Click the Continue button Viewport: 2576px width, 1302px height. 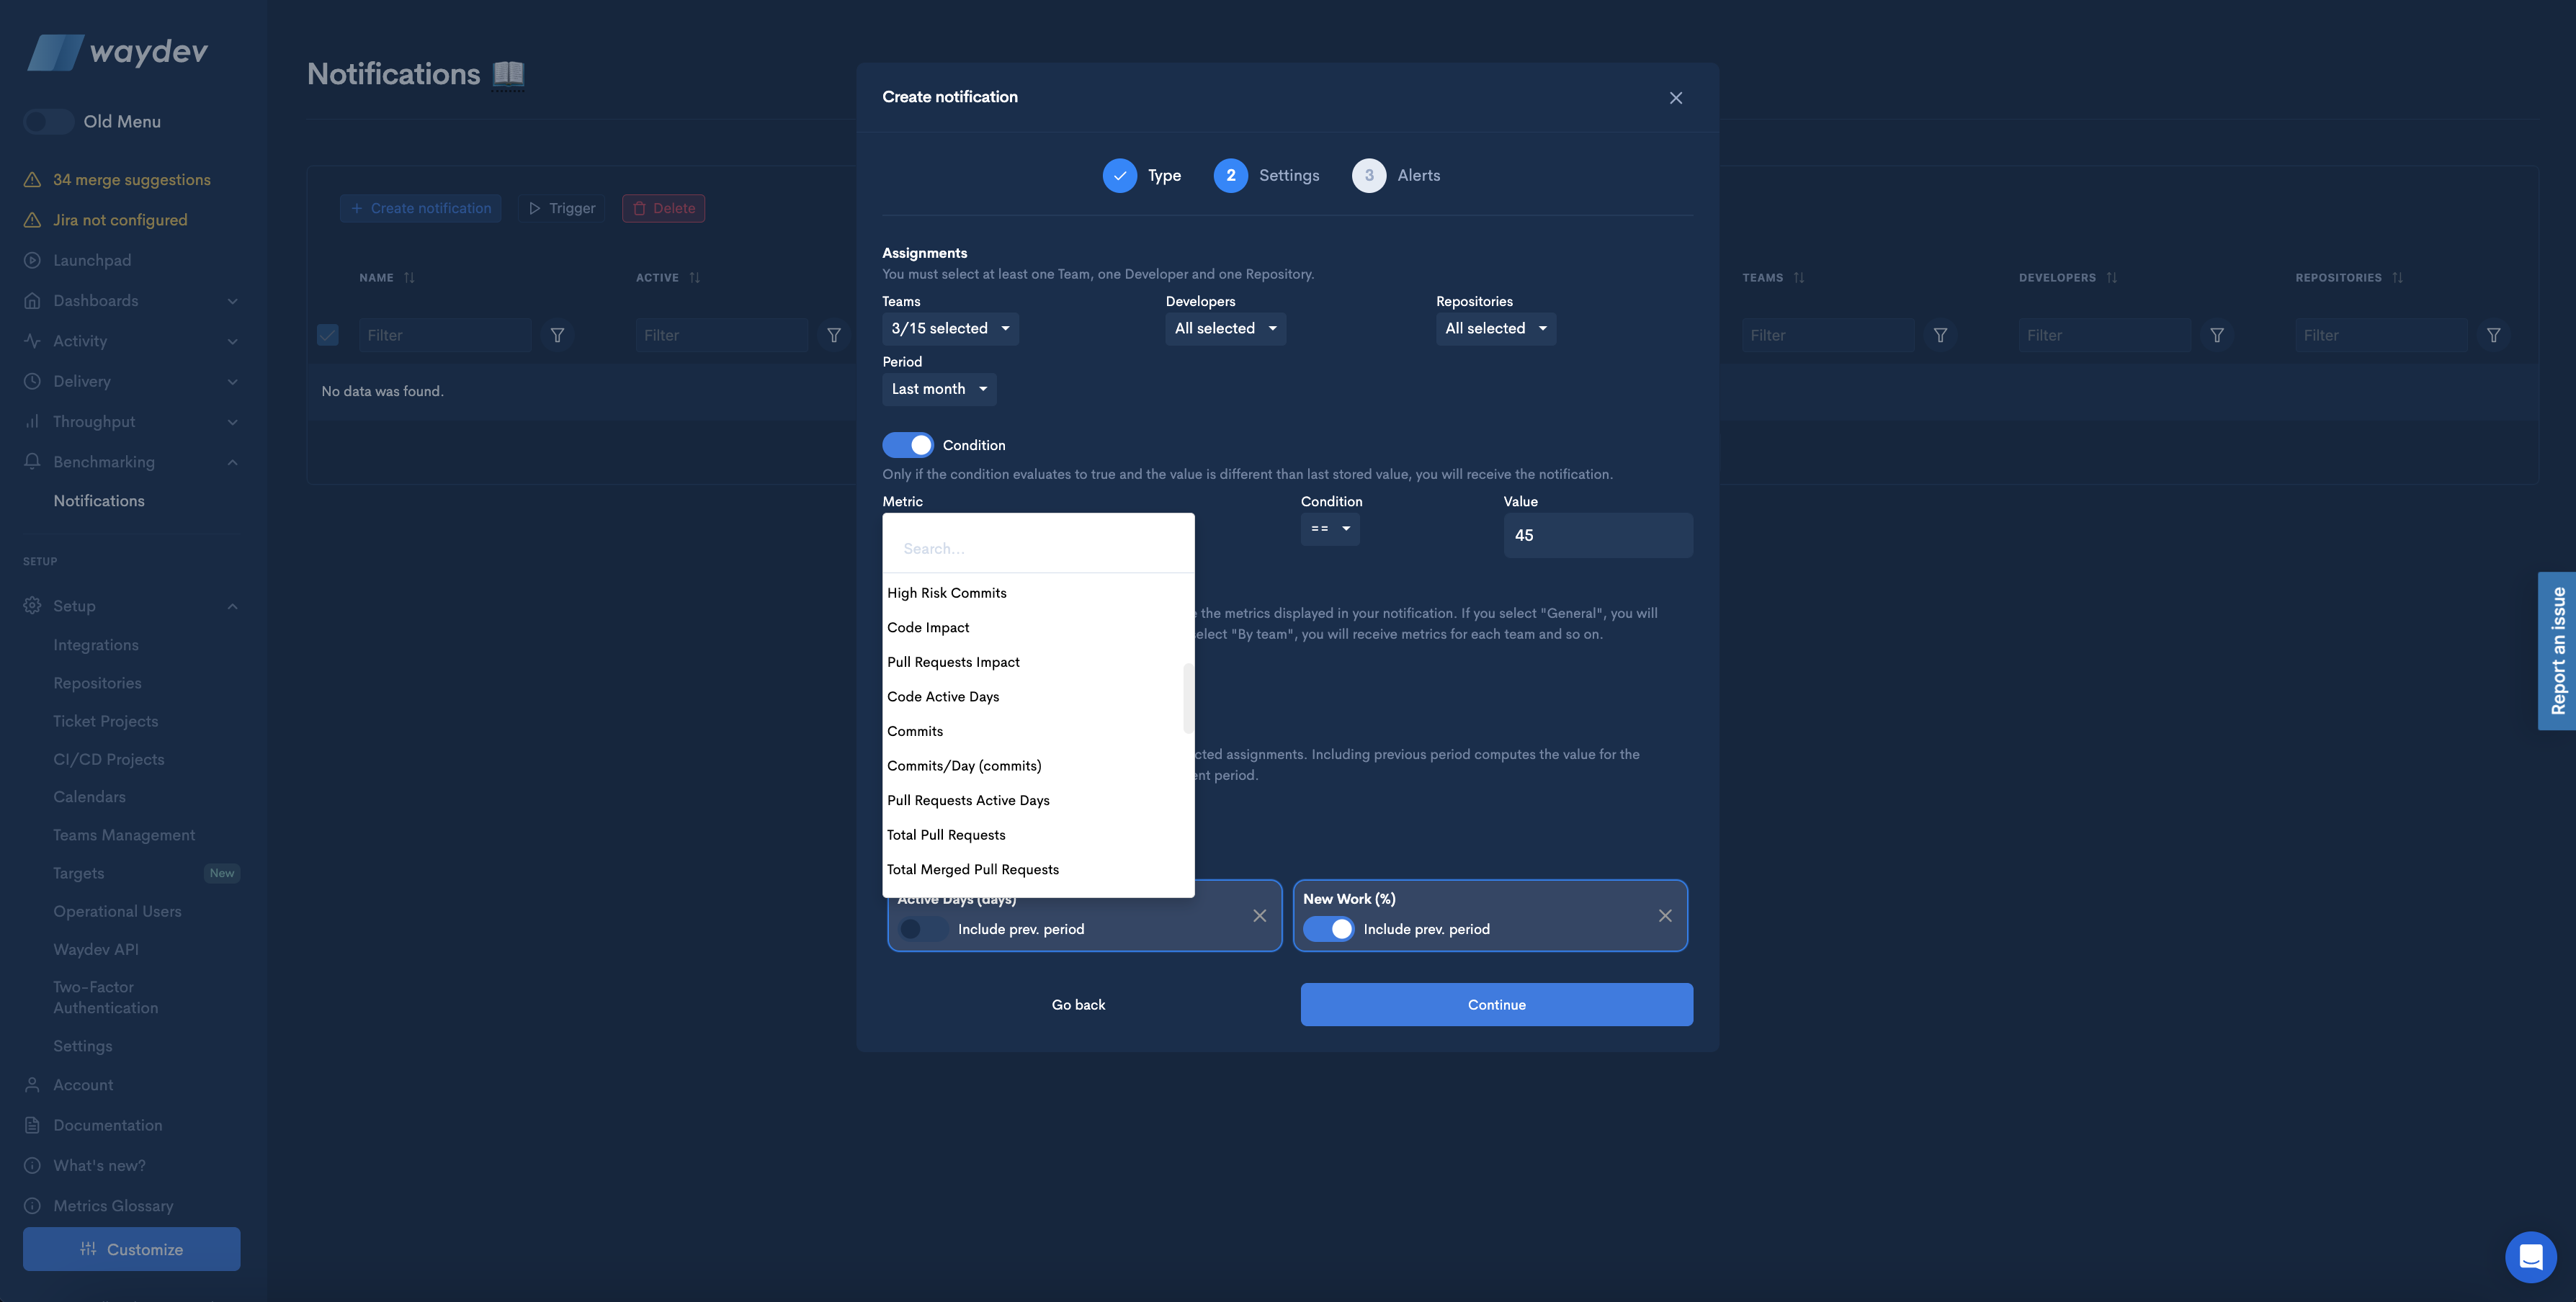click(x=1496, y=1004)
